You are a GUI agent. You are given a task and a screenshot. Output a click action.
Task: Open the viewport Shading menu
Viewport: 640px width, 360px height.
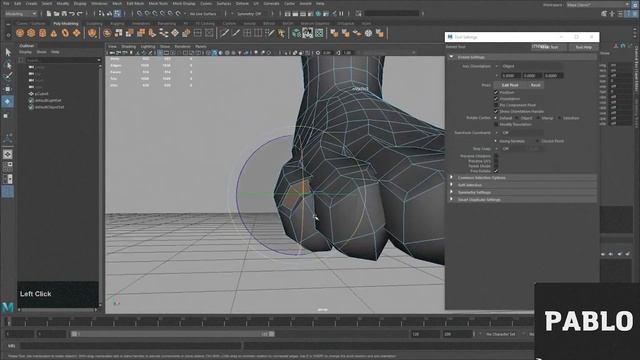tap(128, 47)
